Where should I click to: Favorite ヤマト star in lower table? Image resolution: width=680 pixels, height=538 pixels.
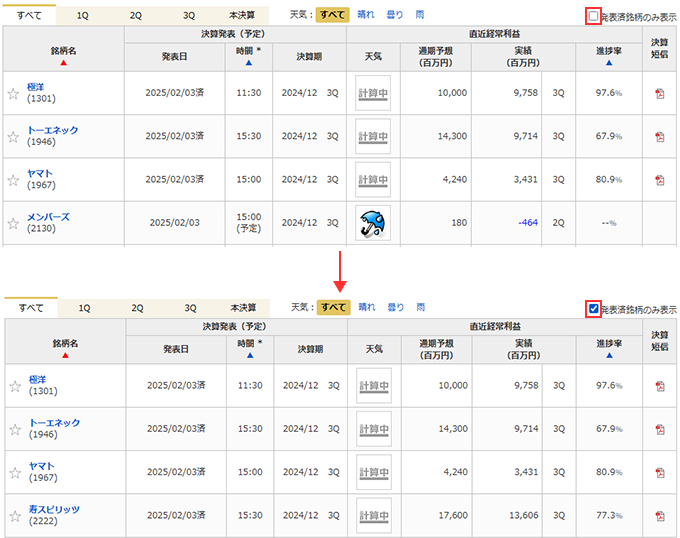[x=15, y=473]
